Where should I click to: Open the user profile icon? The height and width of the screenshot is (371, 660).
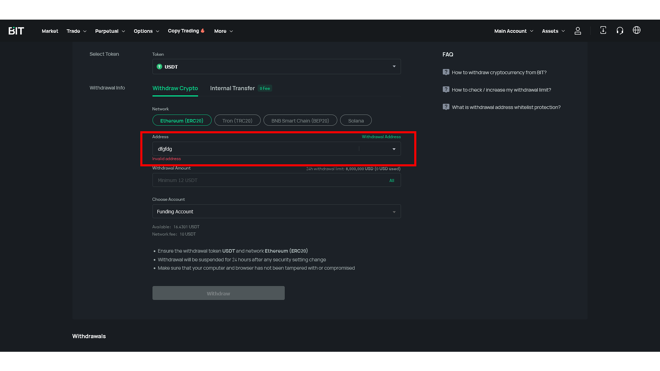point(578,31)
